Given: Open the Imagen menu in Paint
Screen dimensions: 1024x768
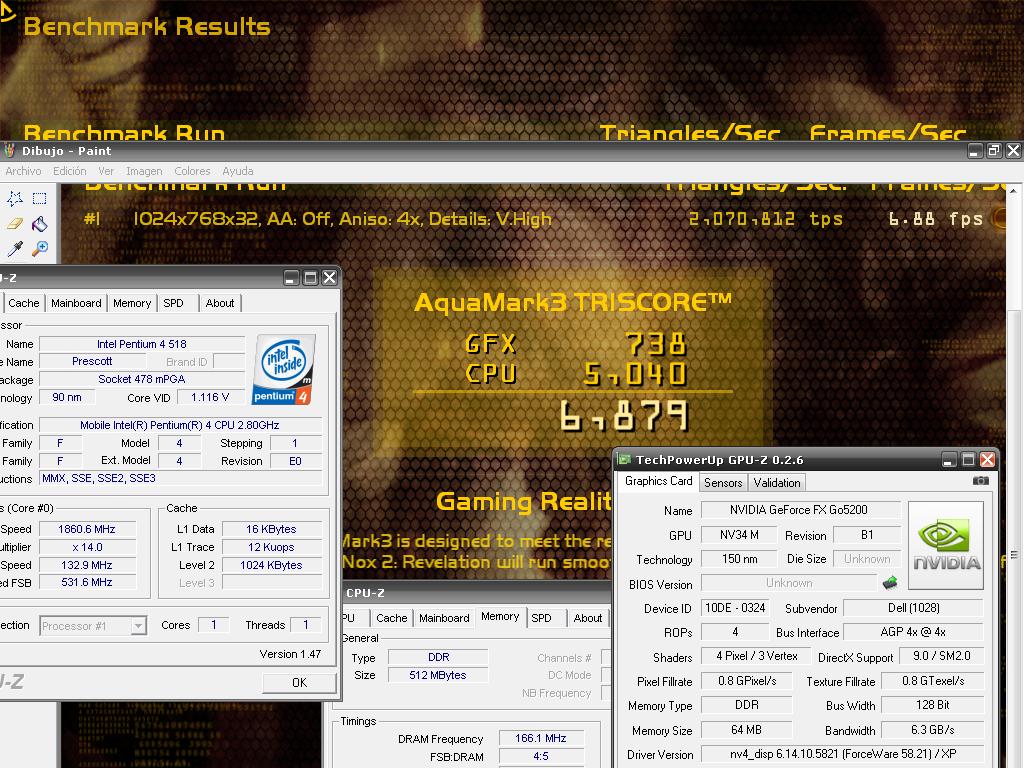Looking at the screenshot, I should pyautogui.click(x=144, y=171).
